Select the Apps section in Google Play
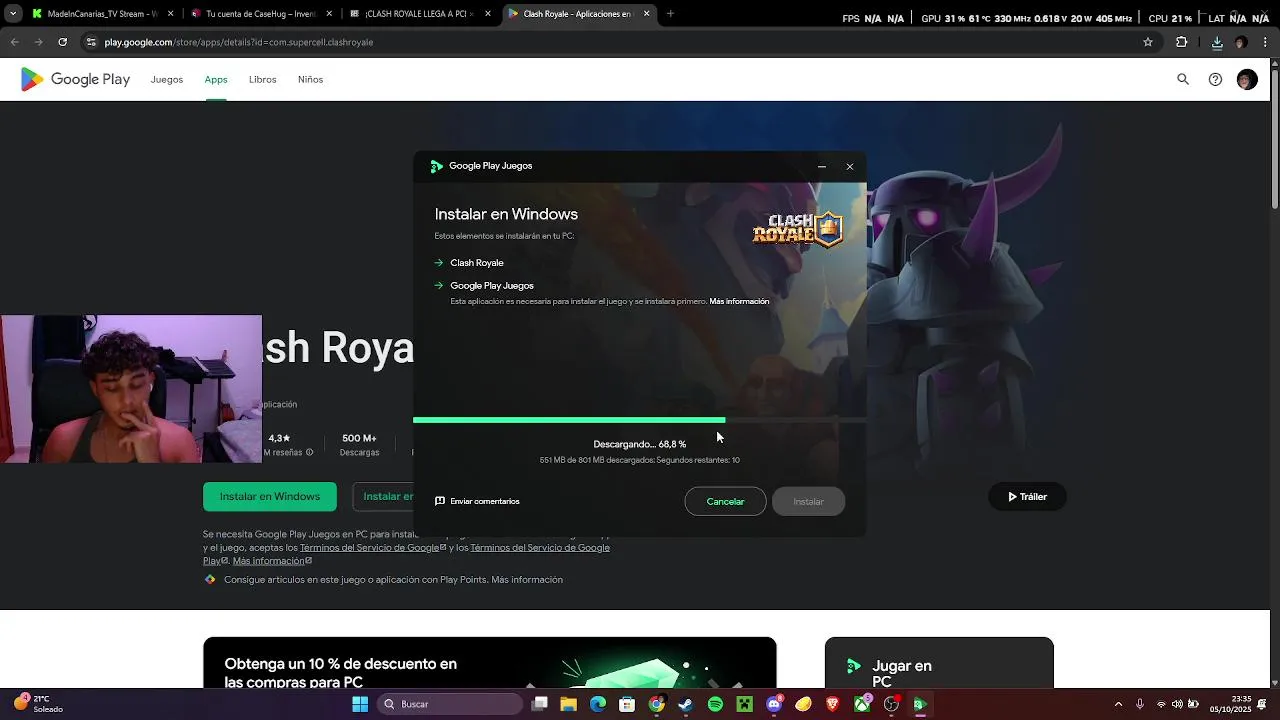The width and height of the screenshot is (1280, 720). 216,79
